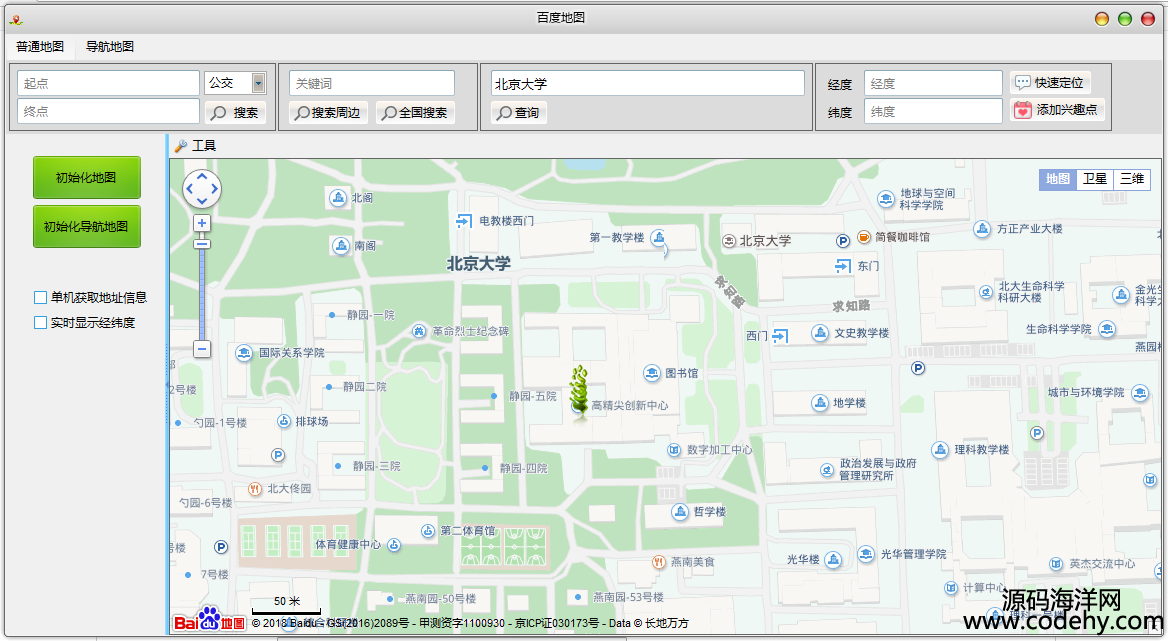Enable 实时显示经纬度 checkbox
Screen dimensions: 1168x641
(40, 323)
